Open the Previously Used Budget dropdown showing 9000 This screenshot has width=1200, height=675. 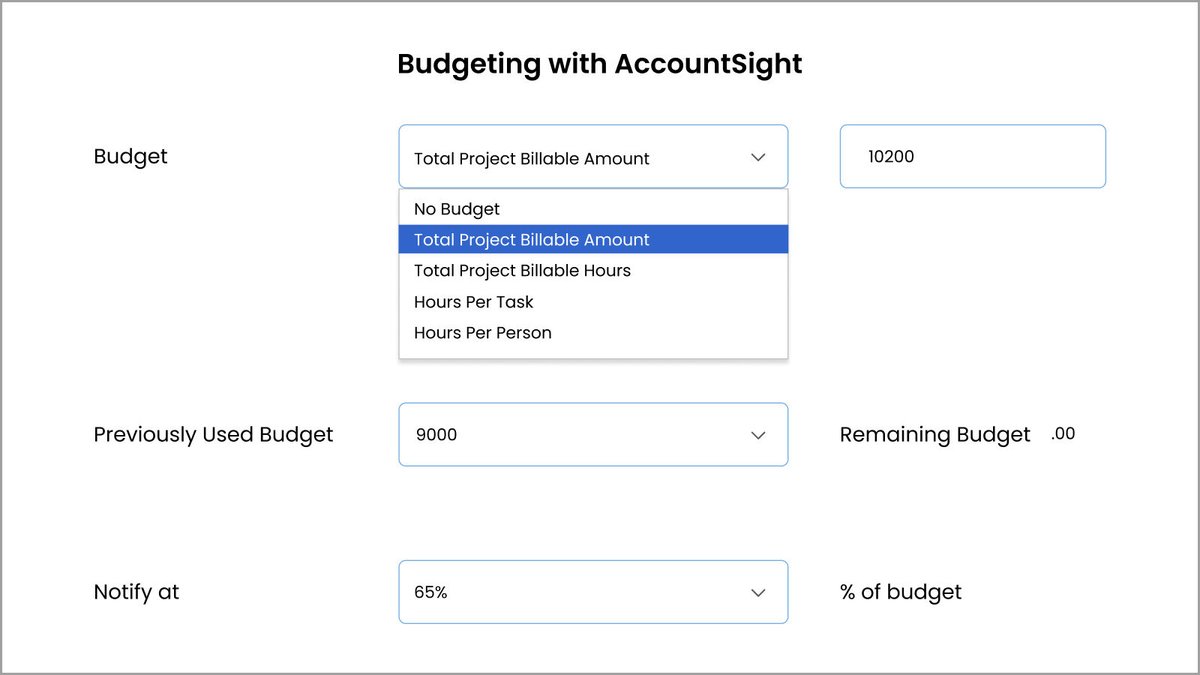pyautogui.click(x=593, y=434)
